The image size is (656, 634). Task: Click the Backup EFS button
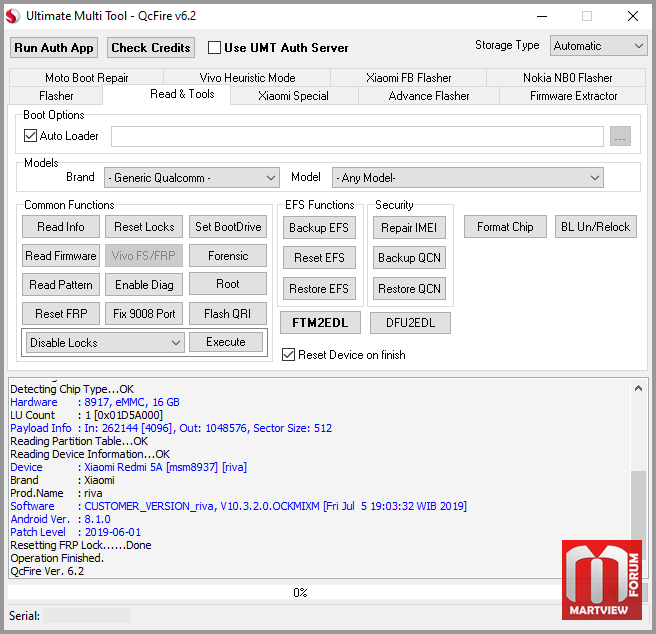(x=319, y=228)
